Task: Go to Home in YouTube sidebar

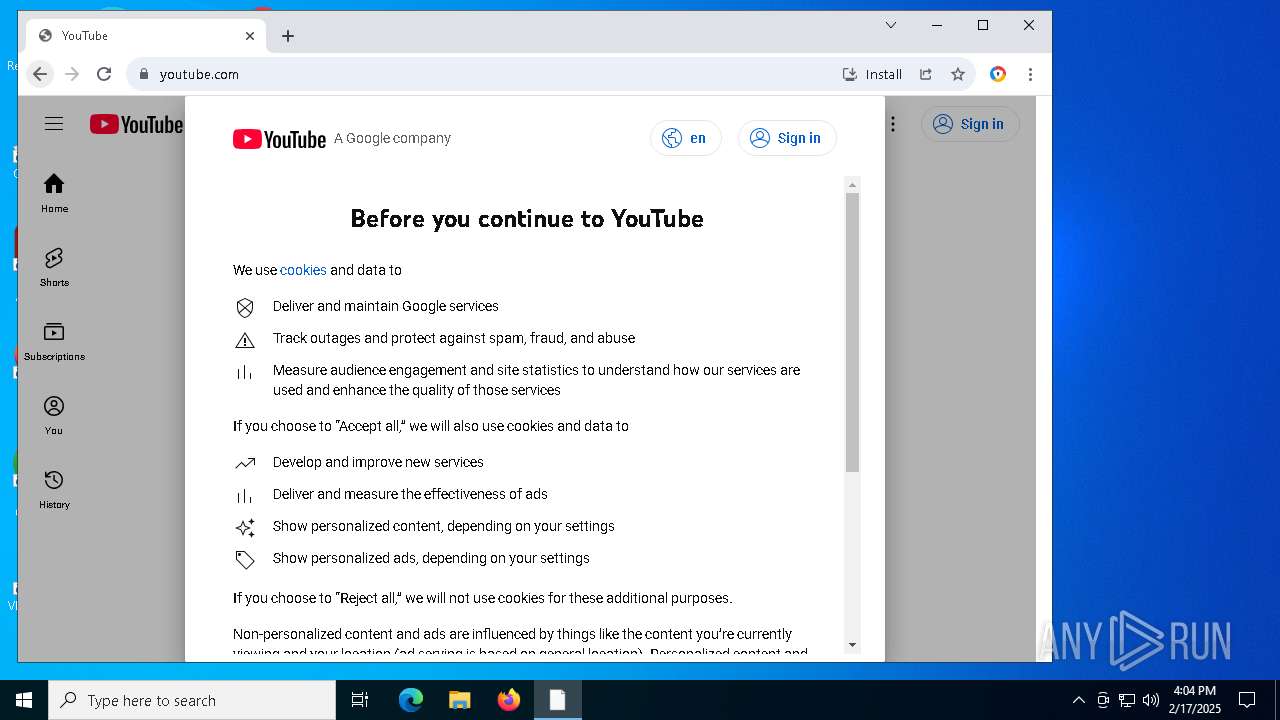Action: tap(54, 193)
